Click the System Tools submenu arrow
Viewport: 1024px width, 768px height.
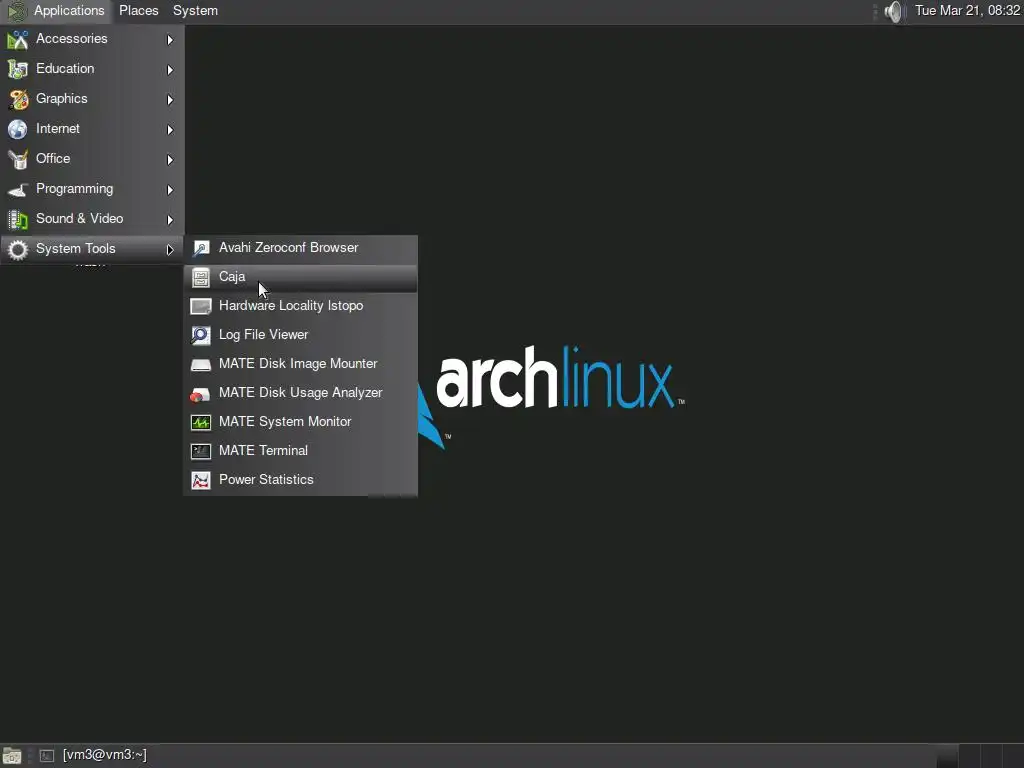[x=170, y=250]
